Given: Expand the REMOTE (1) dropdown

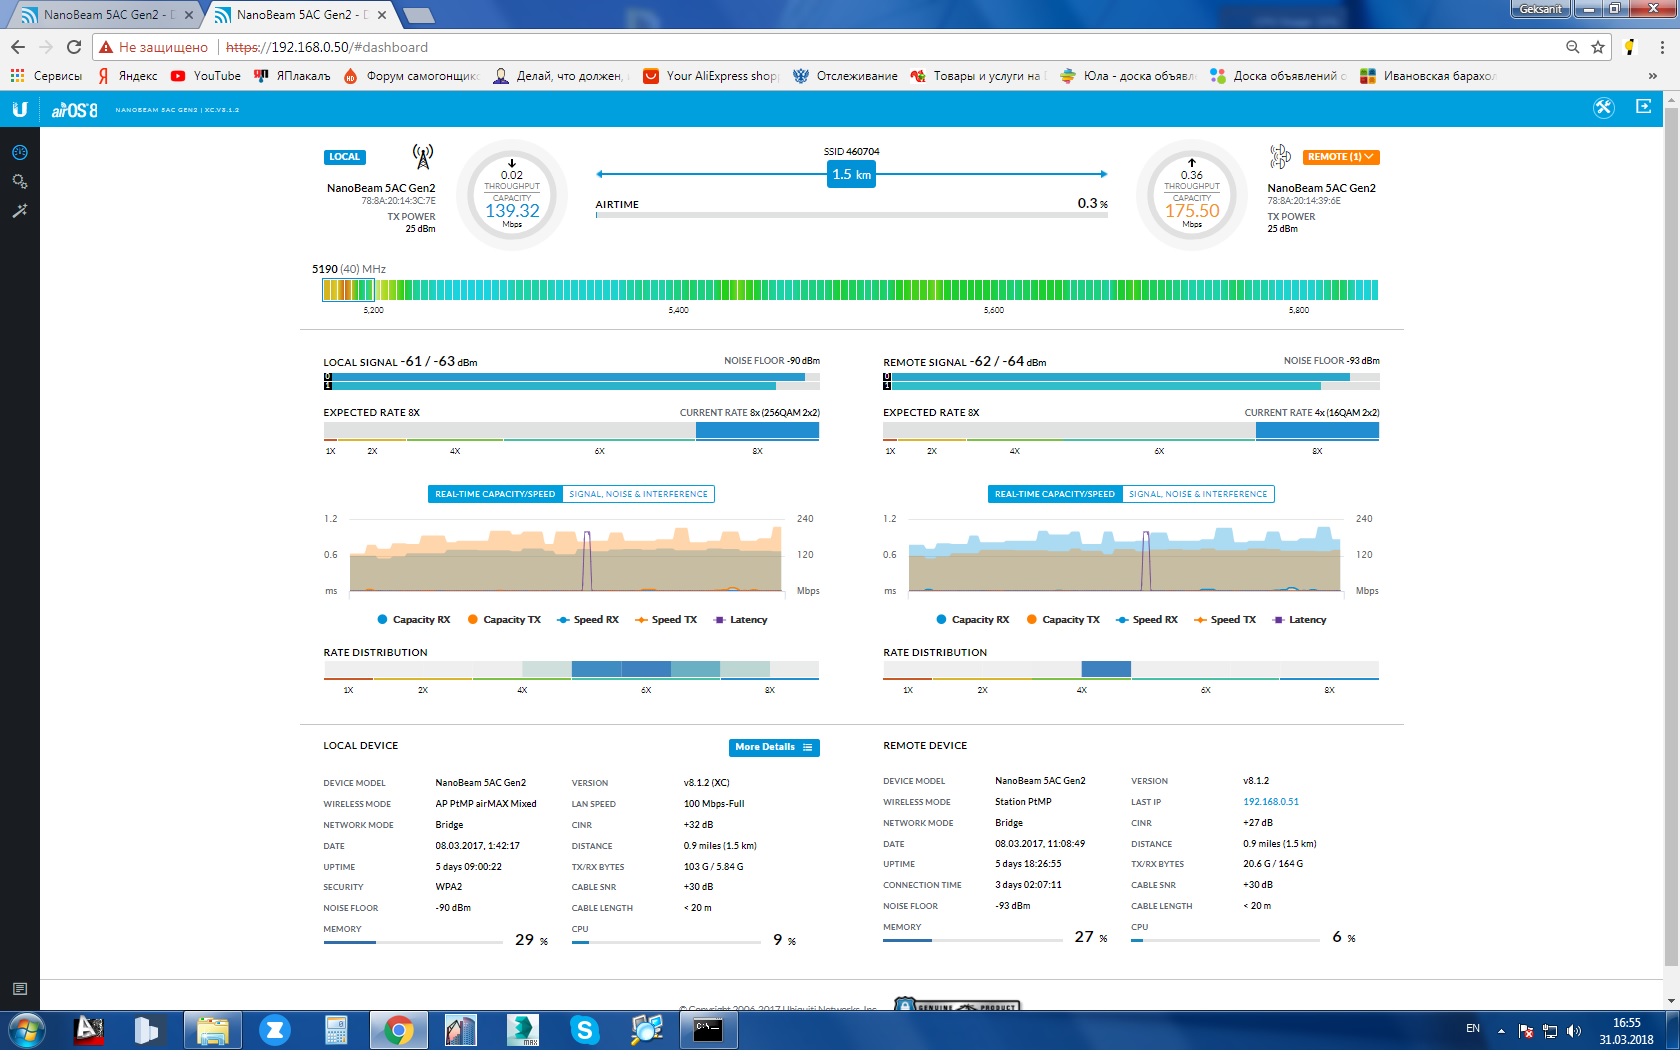Looking at the screenshot, I should click(1341, 157).
